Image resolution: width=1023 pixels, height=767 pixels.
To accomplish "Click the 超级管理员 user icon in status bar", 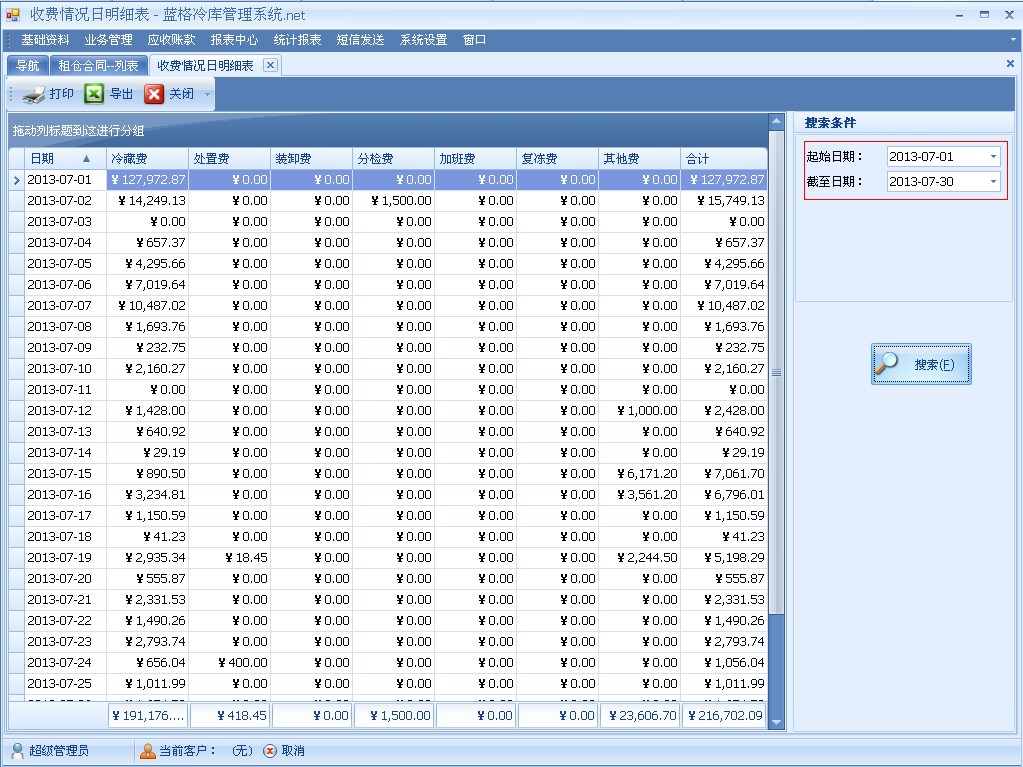I will coord(18,751).
